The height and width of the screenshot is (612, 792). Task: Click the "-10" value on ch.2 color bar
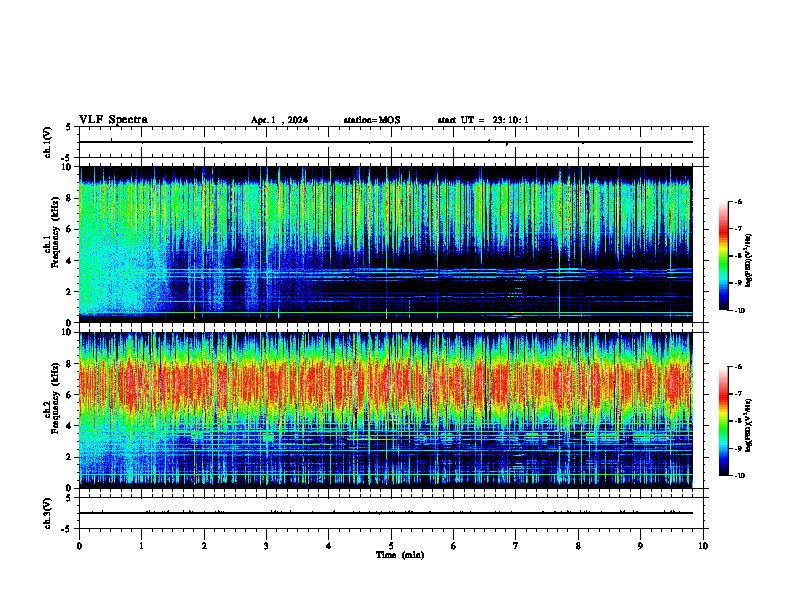[739, 476]
